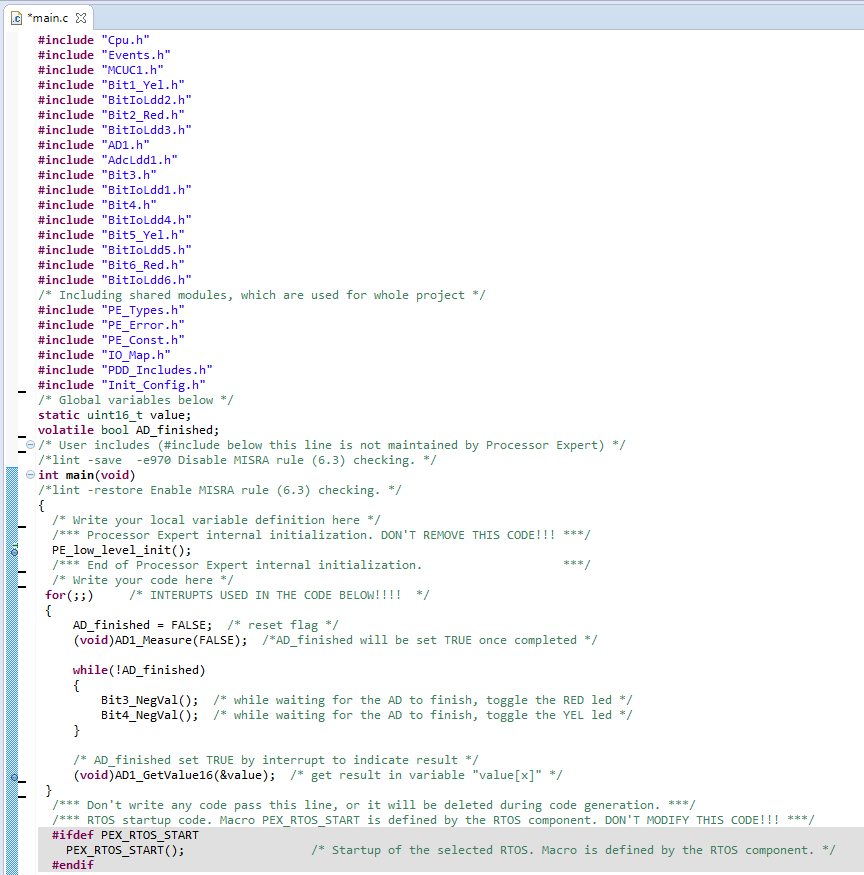
Task: Click the 'toggle the RED led' comment
Action: 423,700
